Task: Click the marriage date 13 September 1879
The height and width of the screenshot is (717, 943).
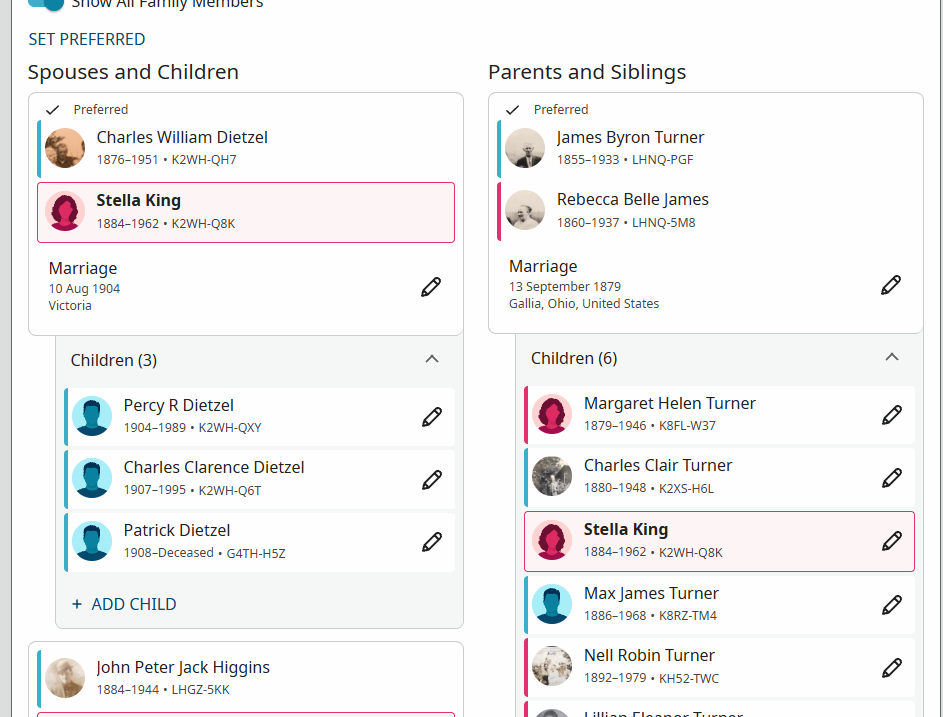Action: pyautogui.click(x=565, y=287)
